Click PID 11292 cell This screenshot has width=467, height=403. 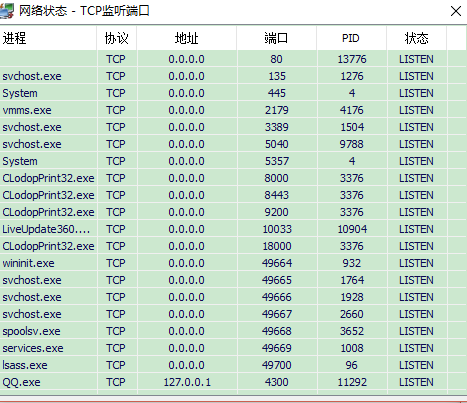[352, 382]
